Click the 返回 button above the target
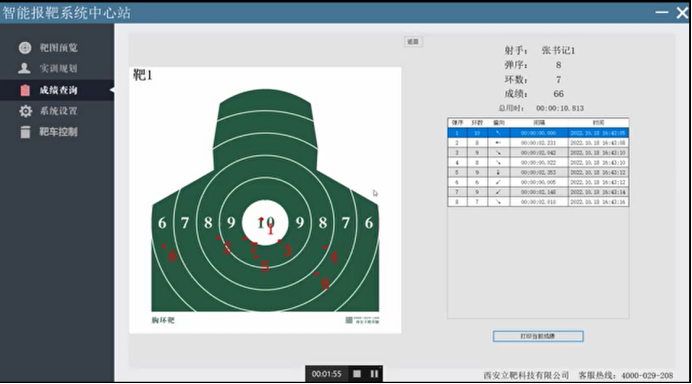 (x=413, y=41)
